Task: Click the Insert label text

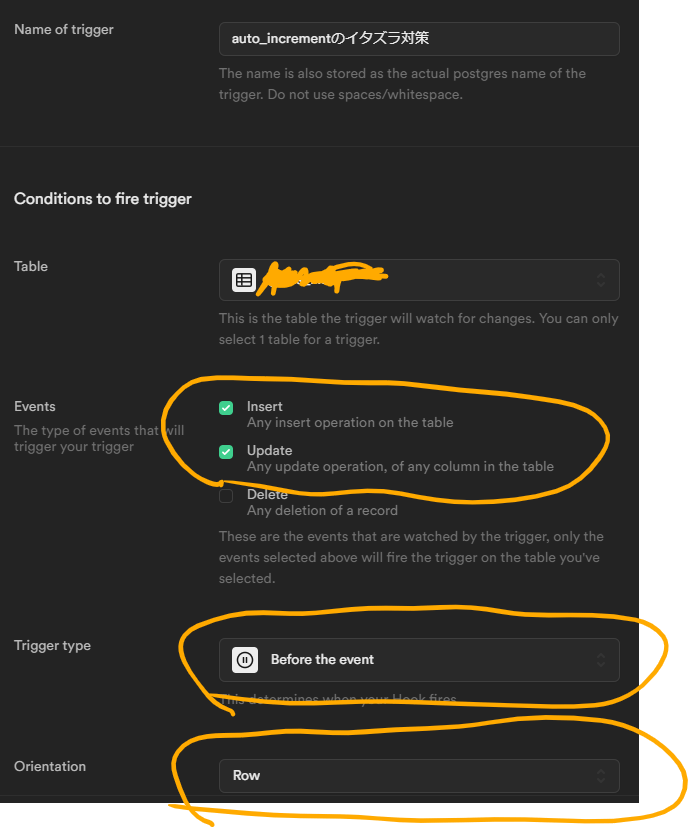Action: (264, 407)
